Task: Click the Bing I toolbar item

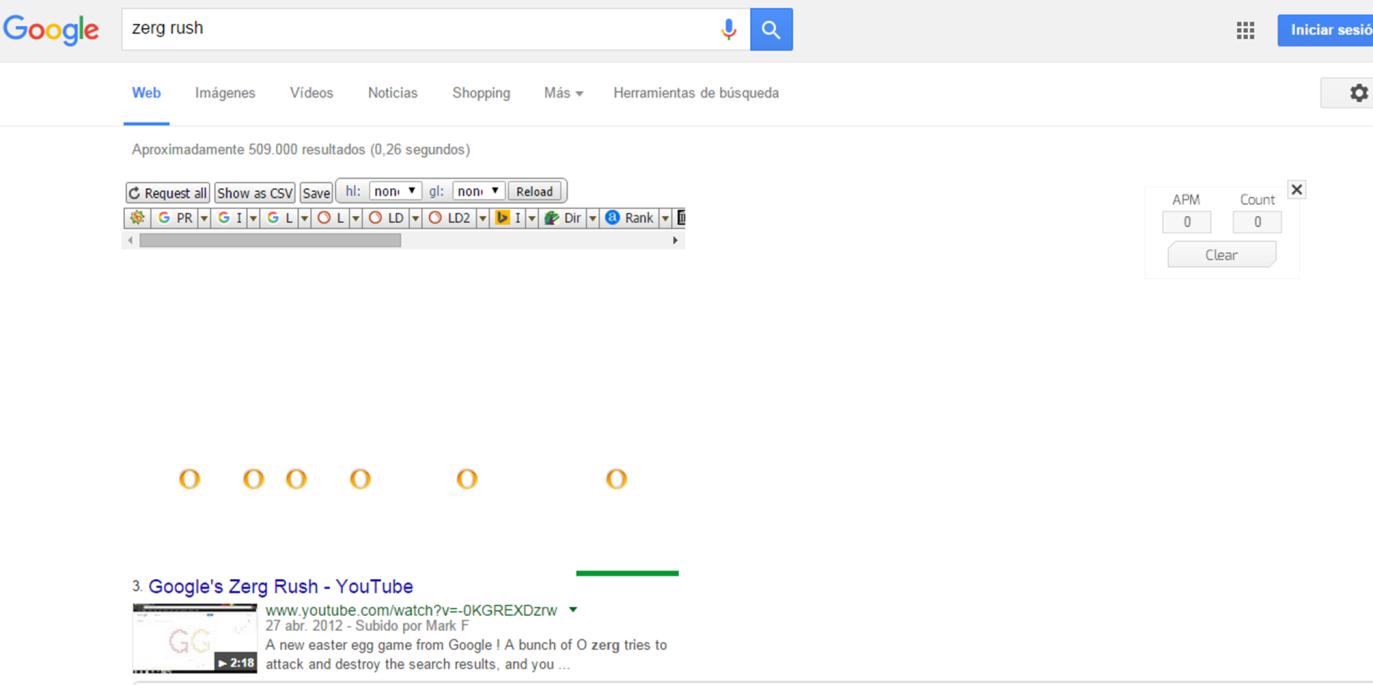Action: pos(508,217)
